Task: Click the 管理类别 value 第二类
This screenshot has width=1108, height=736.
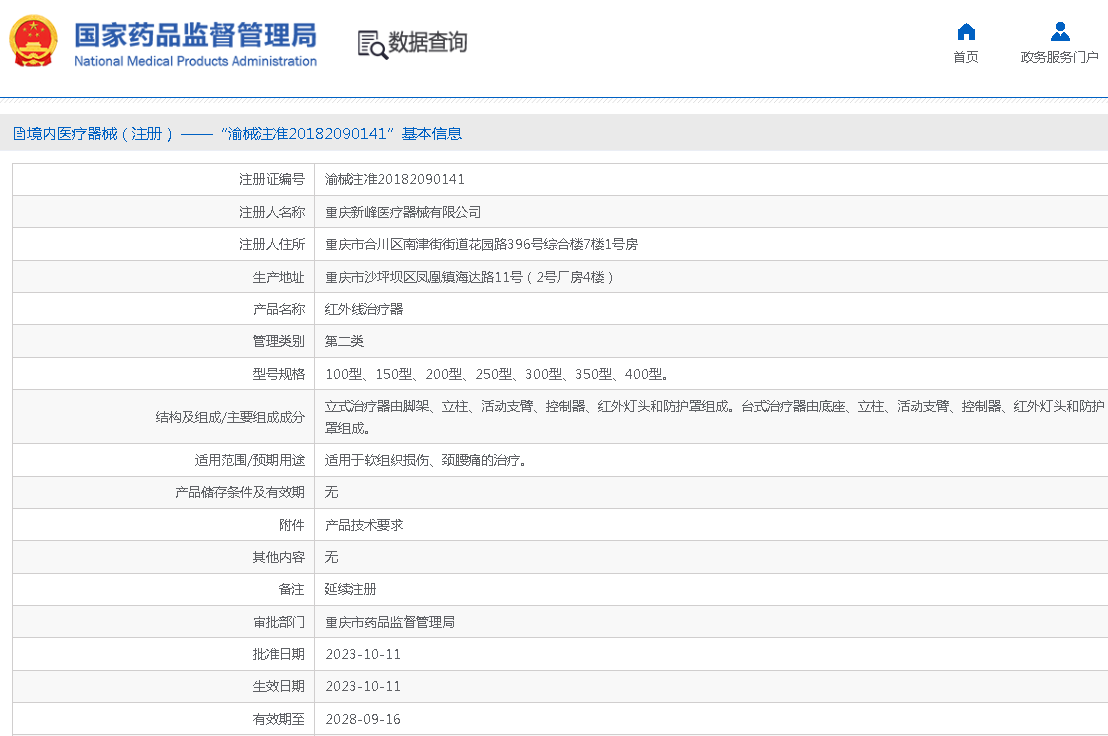Action: tap(345, 342)
